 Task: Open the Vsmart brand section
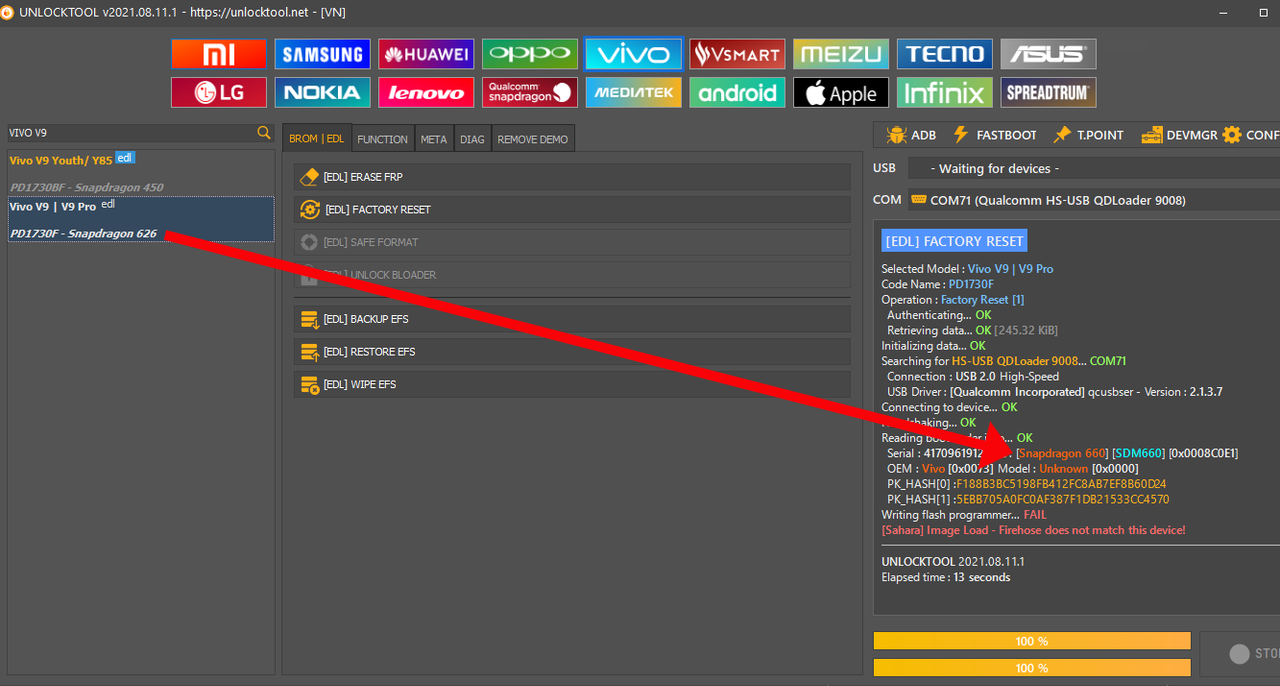(x=737, y=54)
